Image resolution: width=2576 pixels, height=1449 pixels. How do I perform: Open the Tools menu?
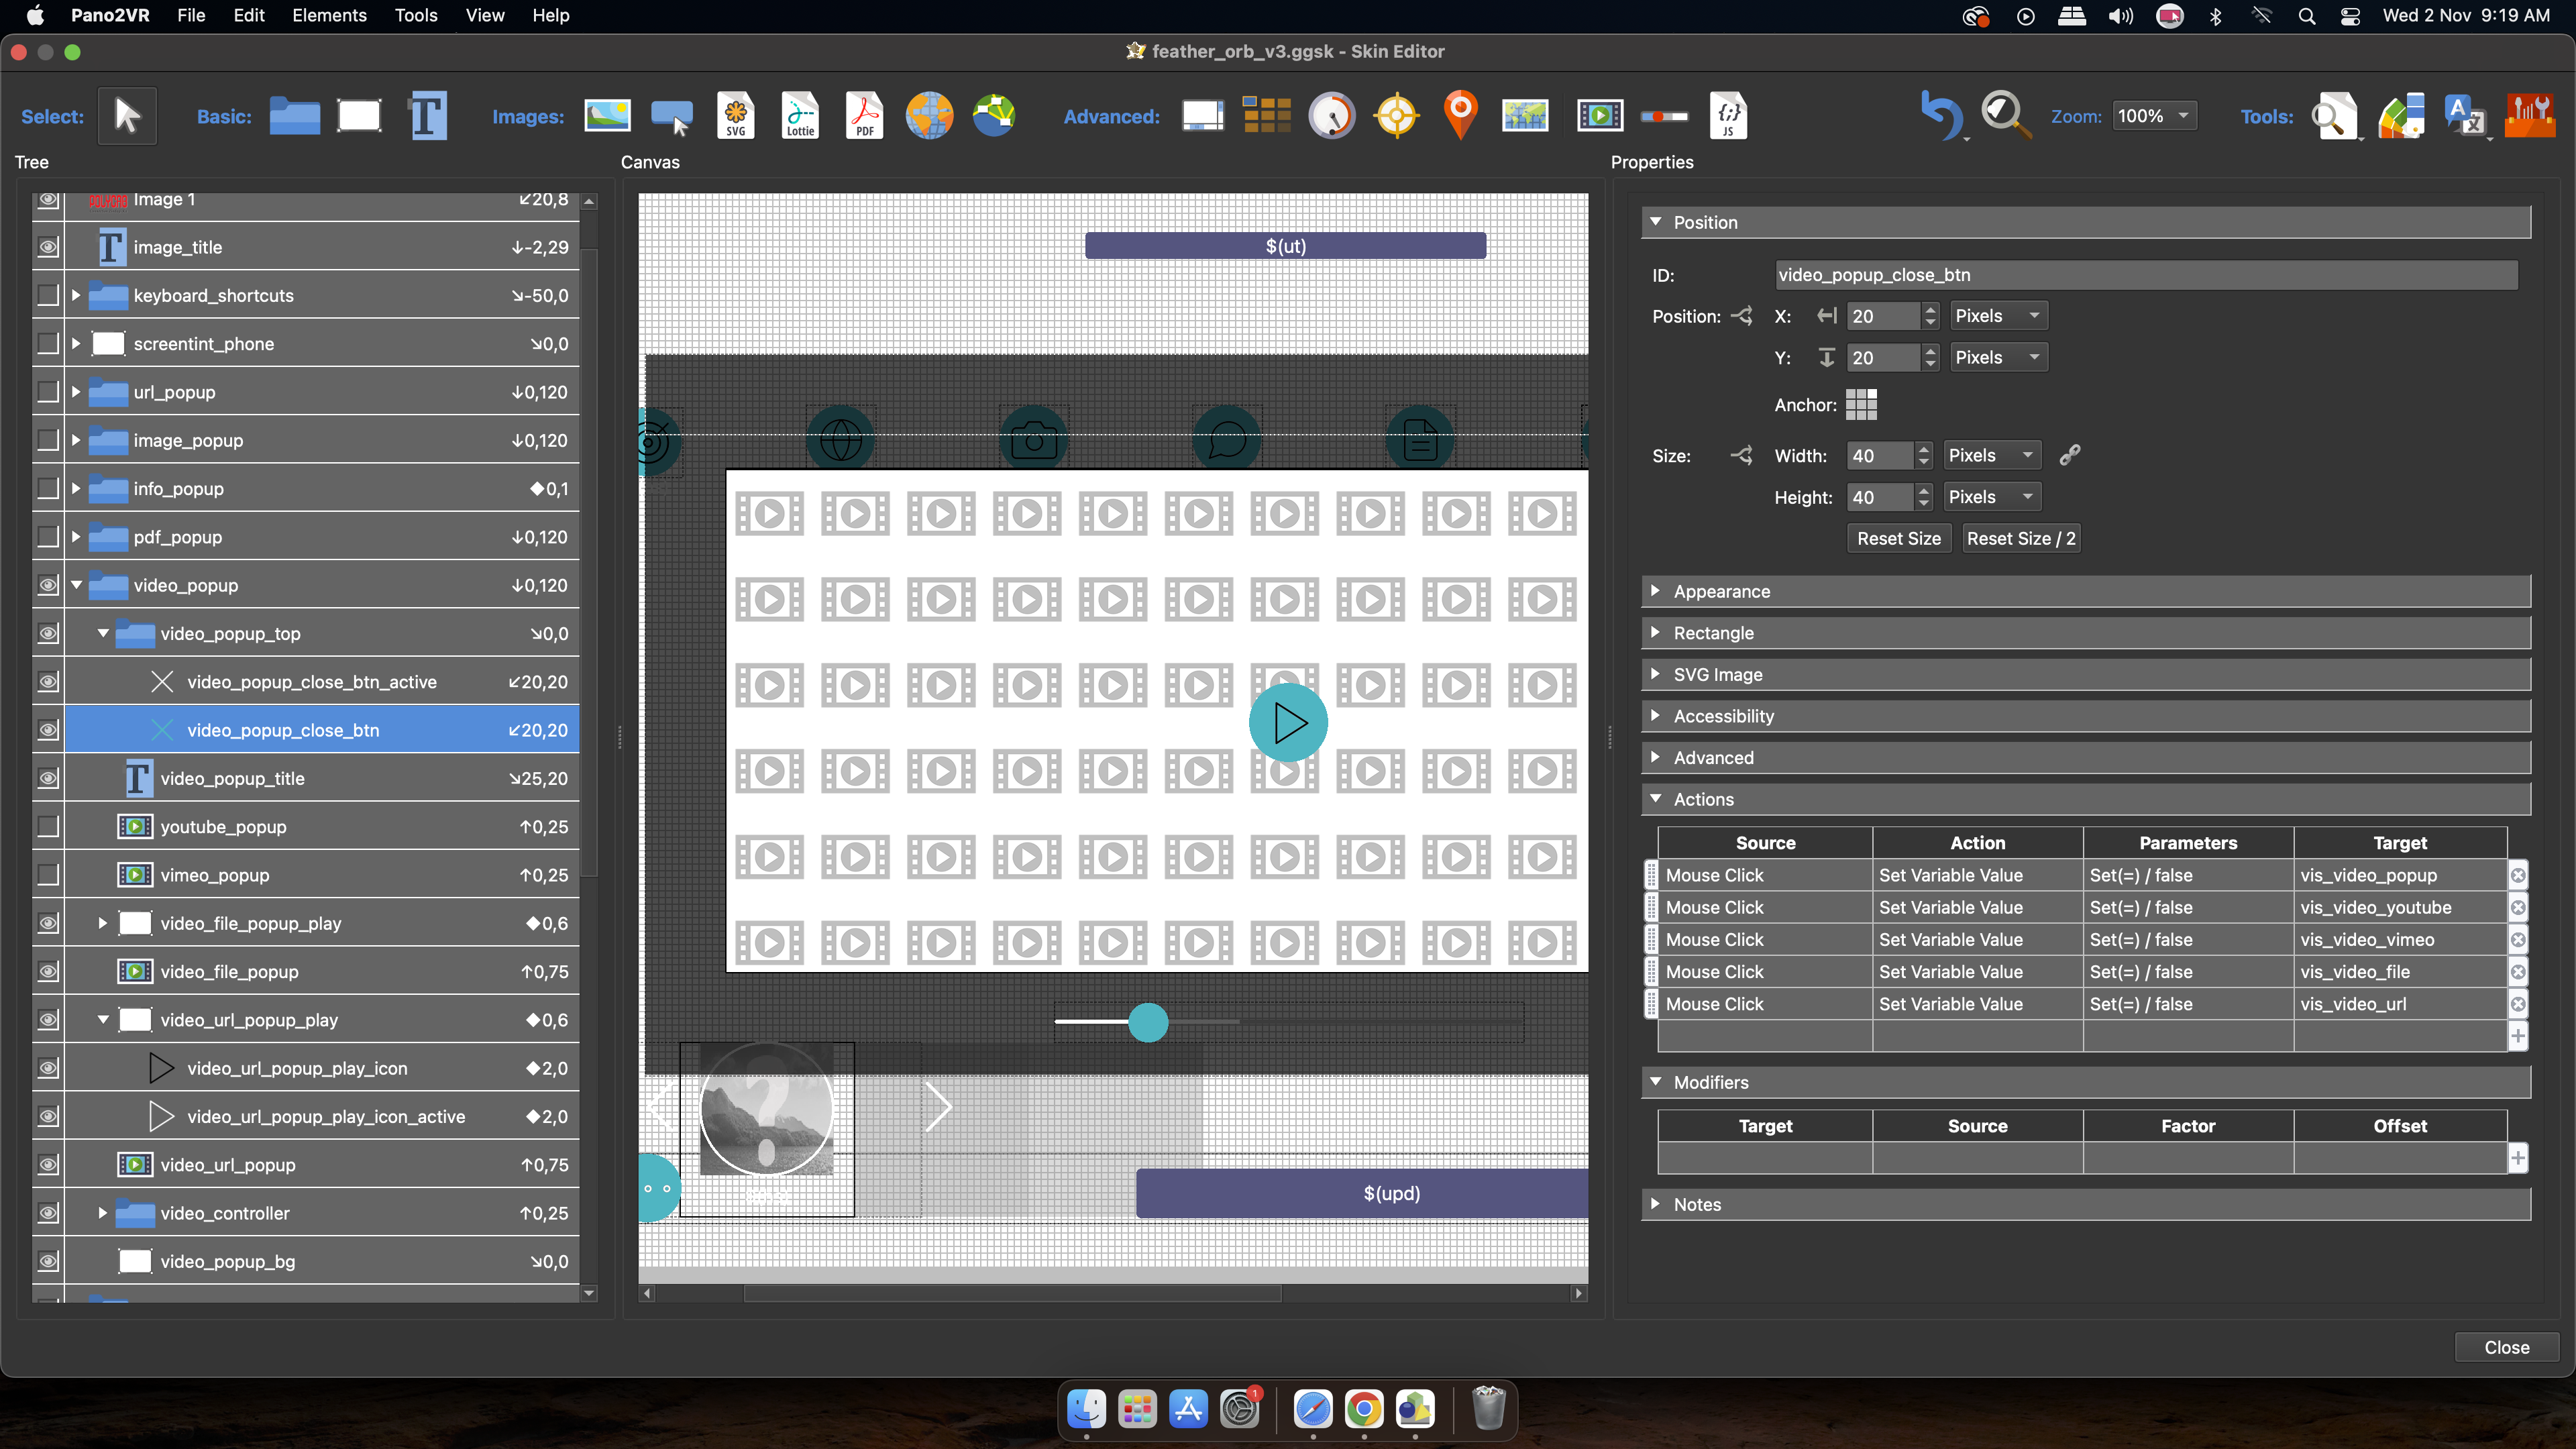tap(416, 15)
